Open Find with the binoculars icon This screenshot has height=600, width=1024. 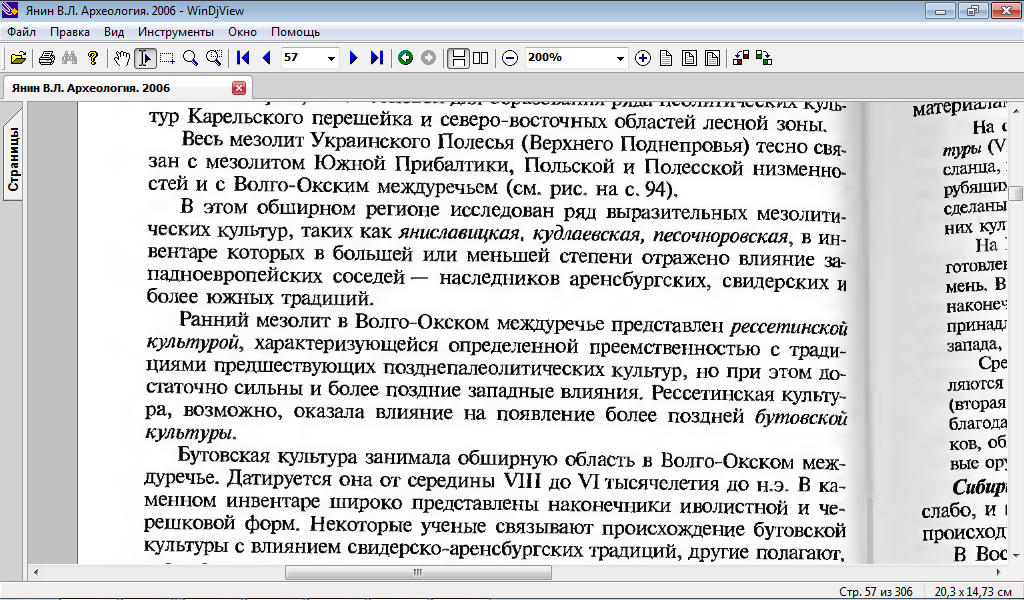click(69, 58)
